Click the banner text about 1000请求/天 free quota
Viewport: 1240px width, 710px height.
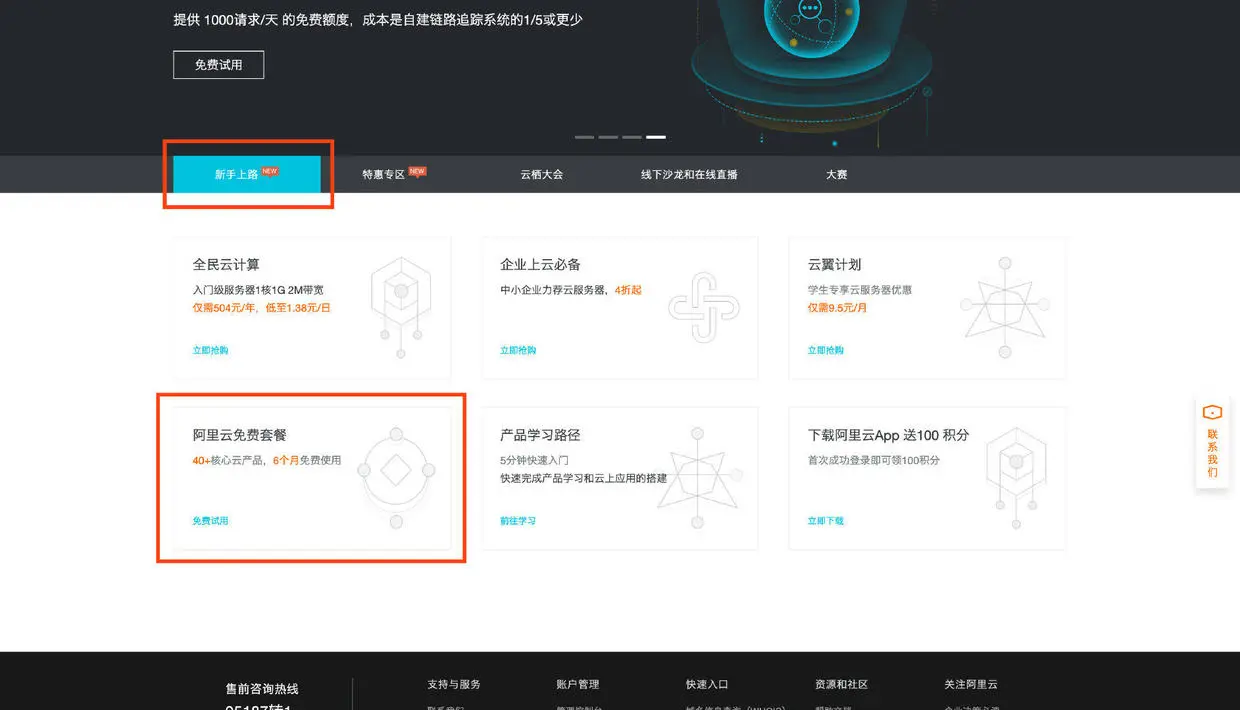pyautogui.click(x=378, y=20)
